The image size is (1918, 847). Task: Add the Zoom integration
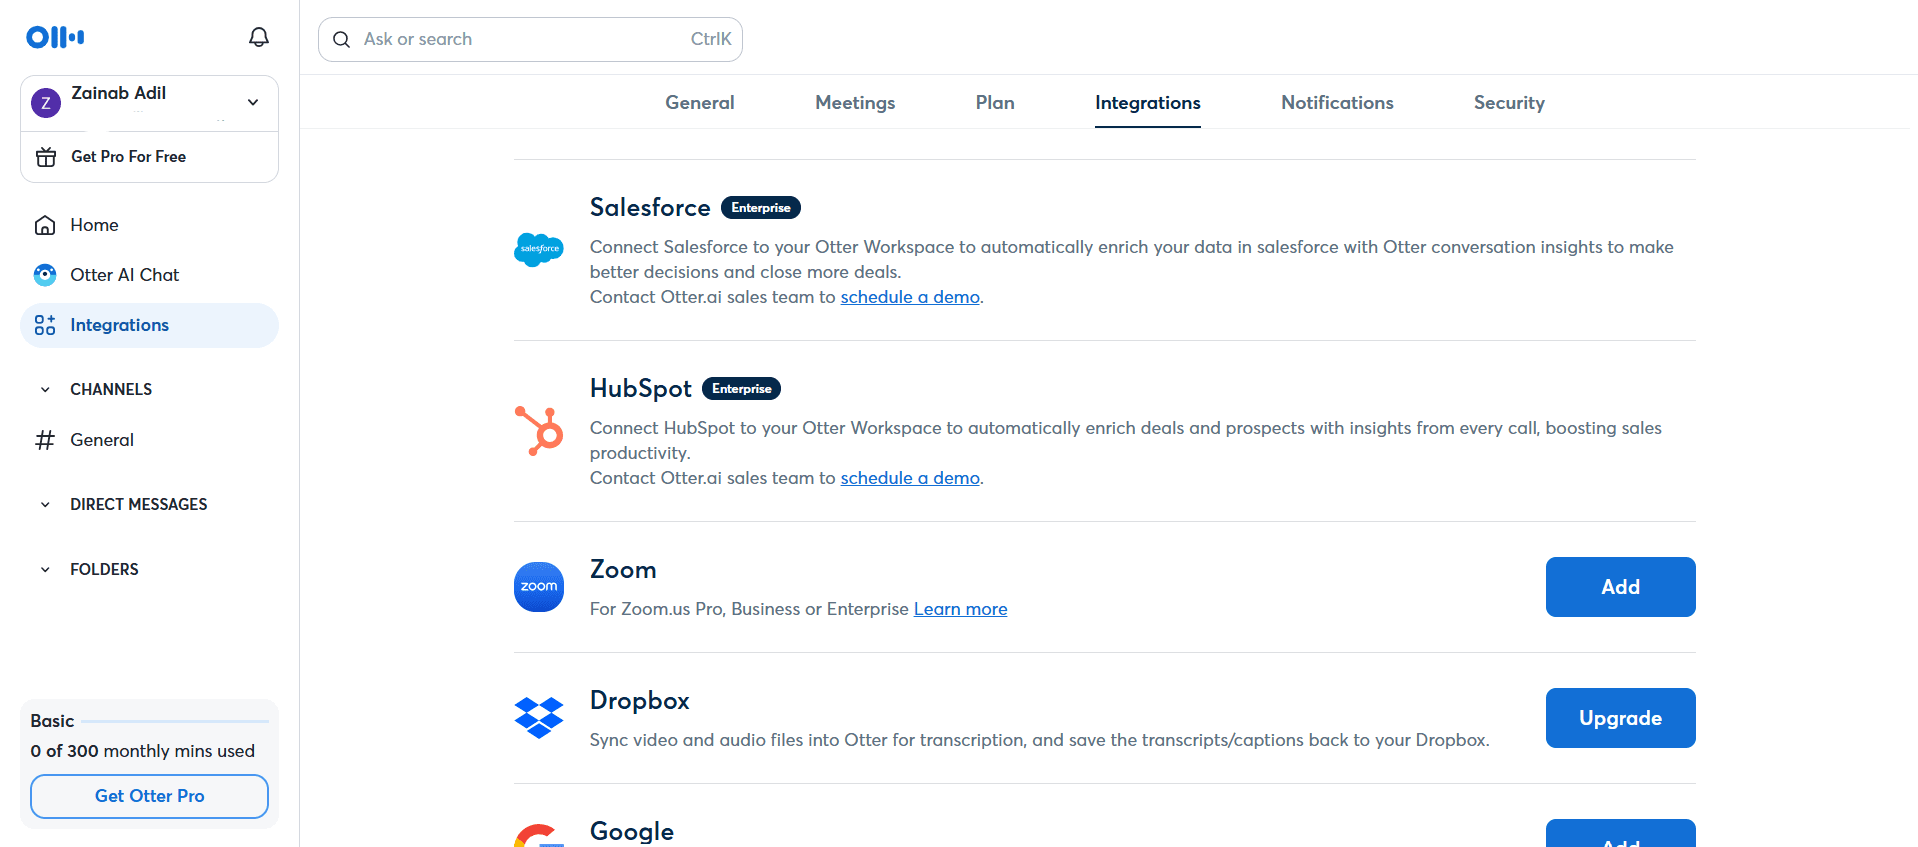(1619, 587)
